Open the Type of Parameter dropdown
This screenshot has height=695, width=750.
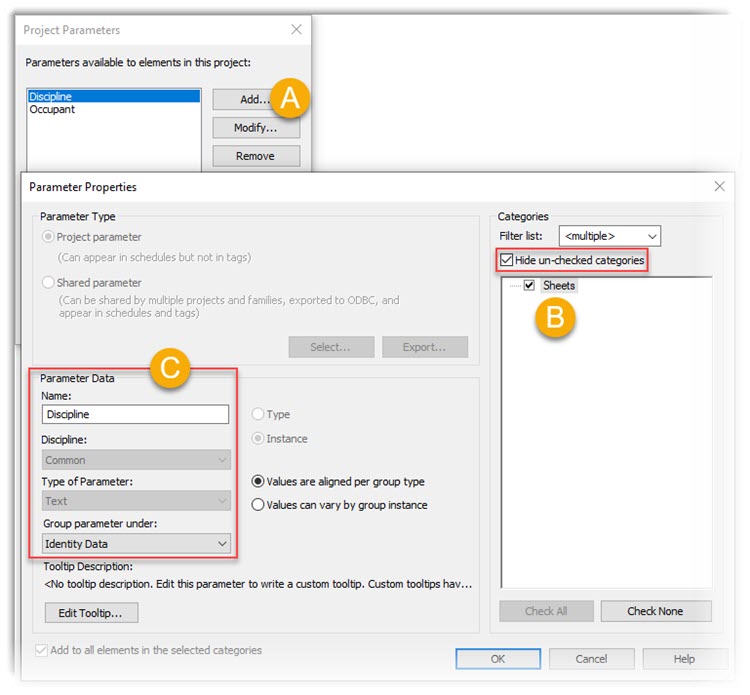click(136, 501)
